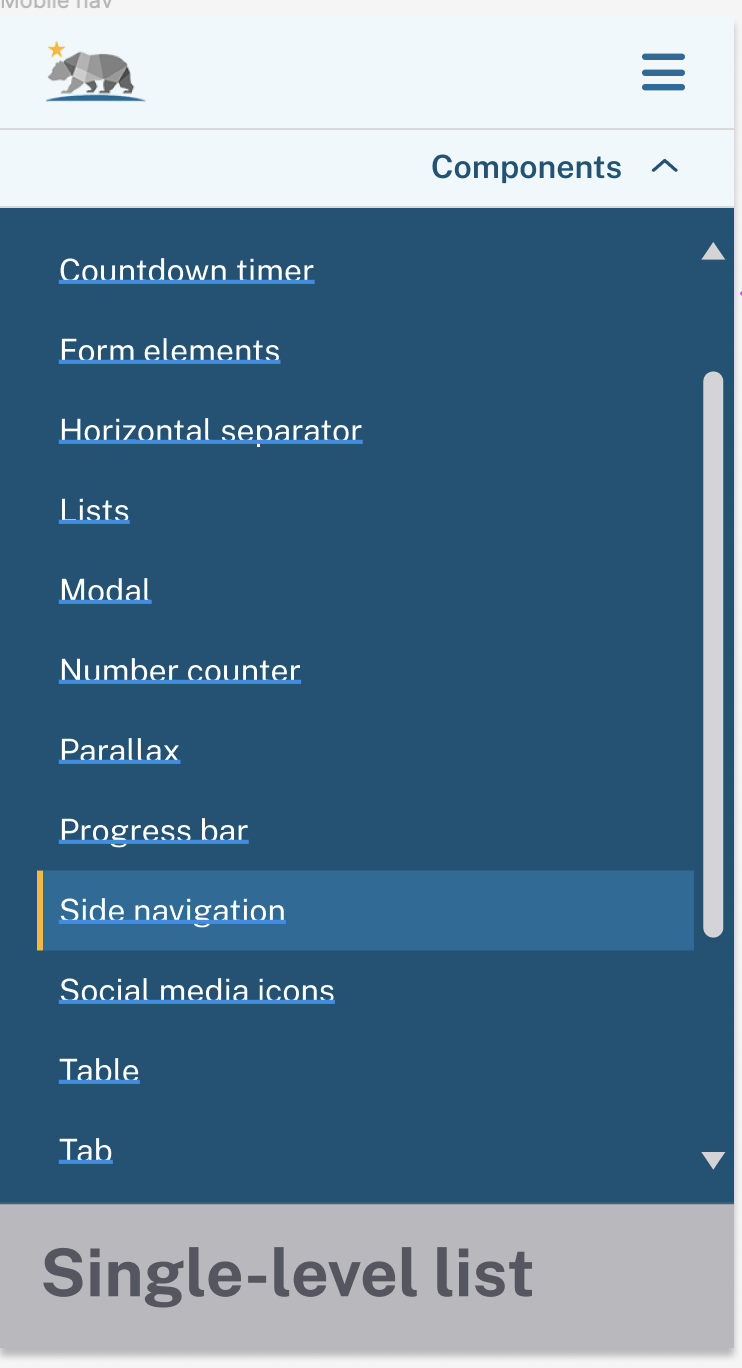The image size is (742, 1368).
Task: Open the "Lists" component page
Action: point(94,510)
